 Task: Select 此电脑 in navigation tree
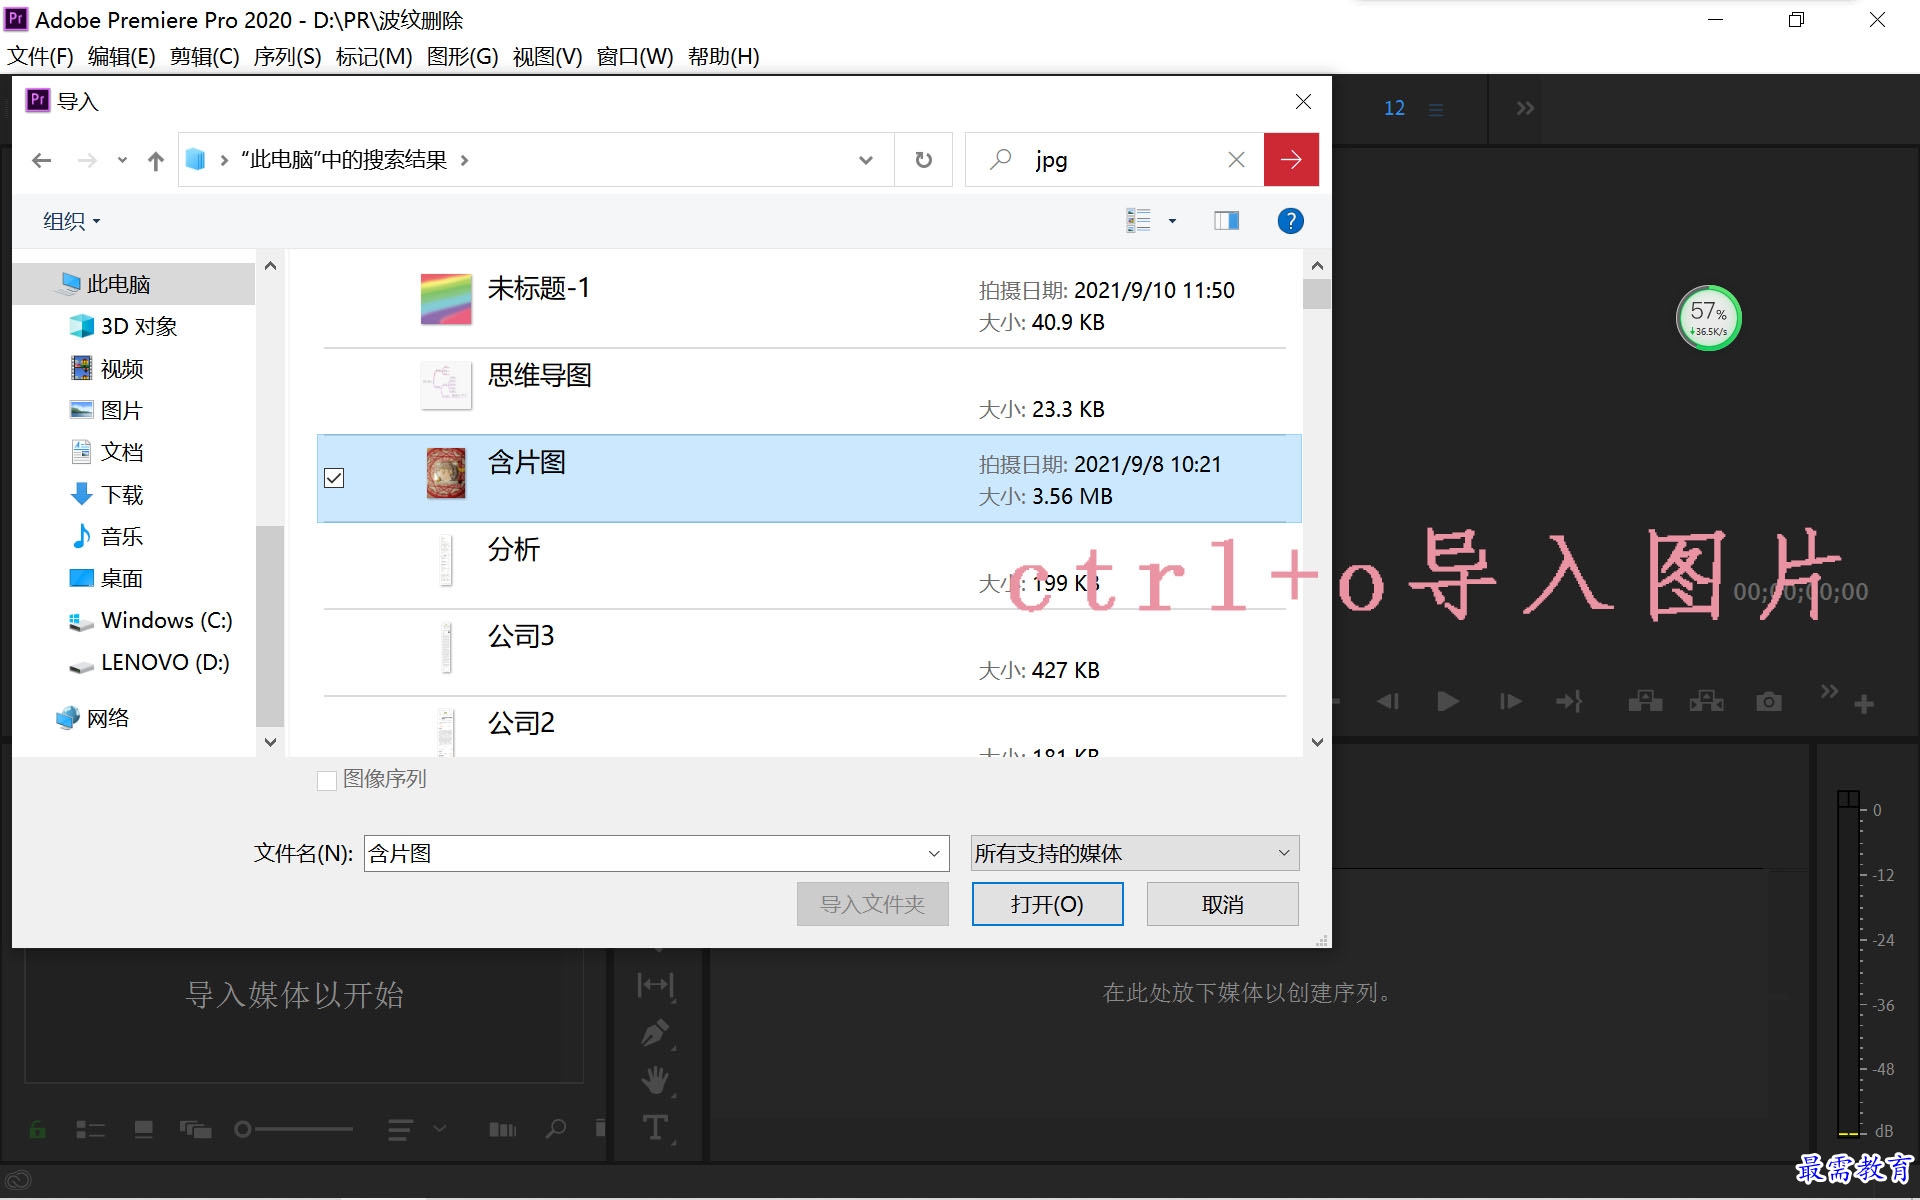point(135,284)
